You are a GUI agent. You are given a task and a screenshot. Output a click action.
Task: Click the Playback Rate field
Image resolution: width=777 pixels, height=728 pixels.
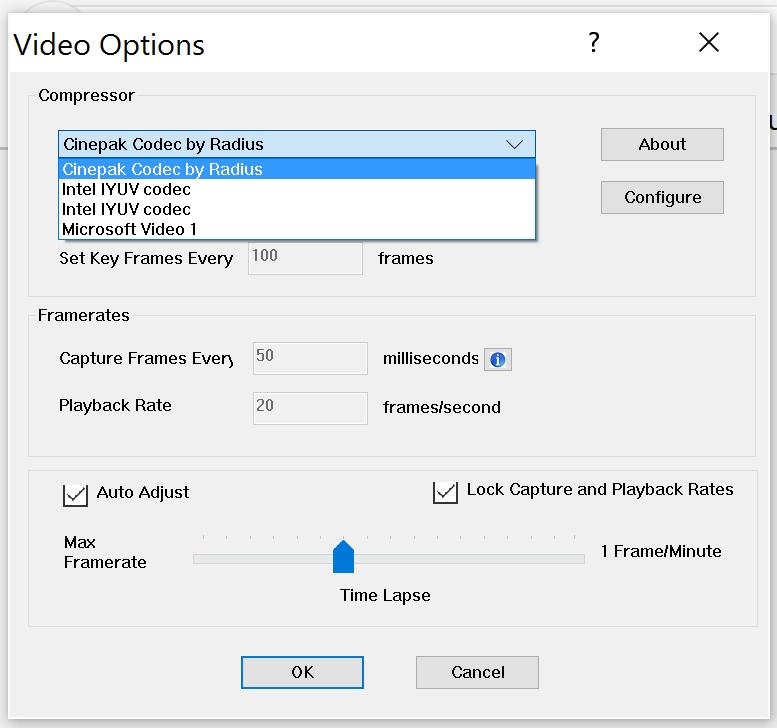pos(310,407)
